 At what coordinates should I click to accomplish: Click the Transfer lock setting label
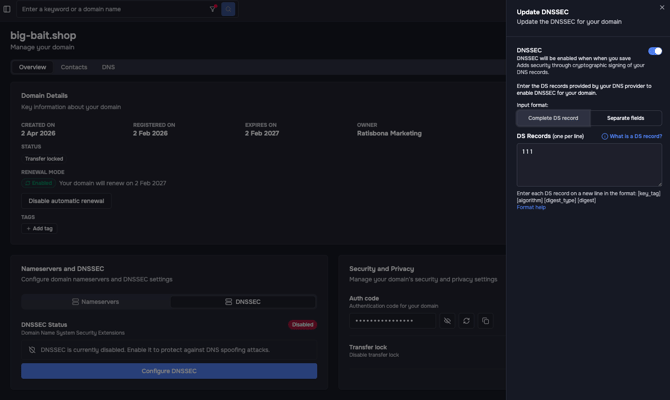[x=368, y=347]
